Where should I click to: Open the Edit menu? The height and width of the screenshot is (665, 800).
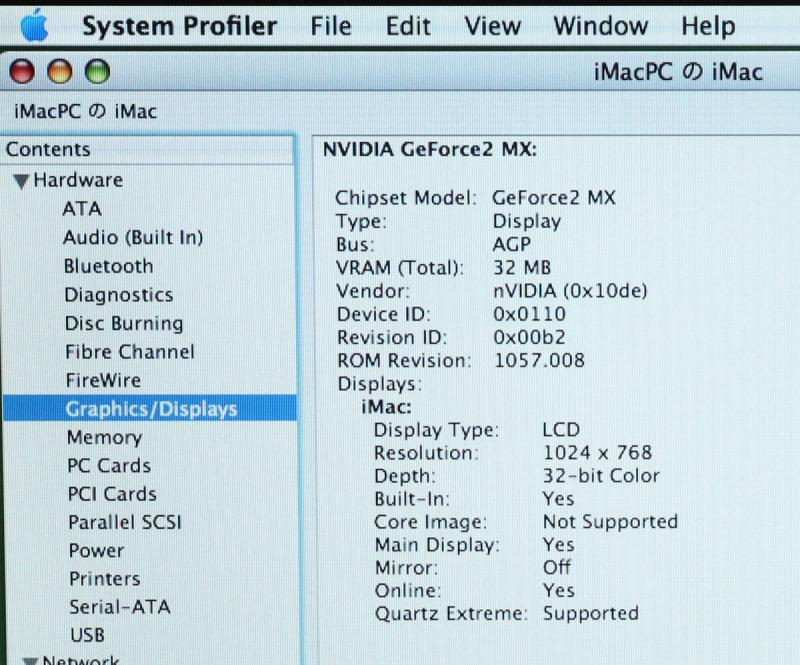(408, 26)
